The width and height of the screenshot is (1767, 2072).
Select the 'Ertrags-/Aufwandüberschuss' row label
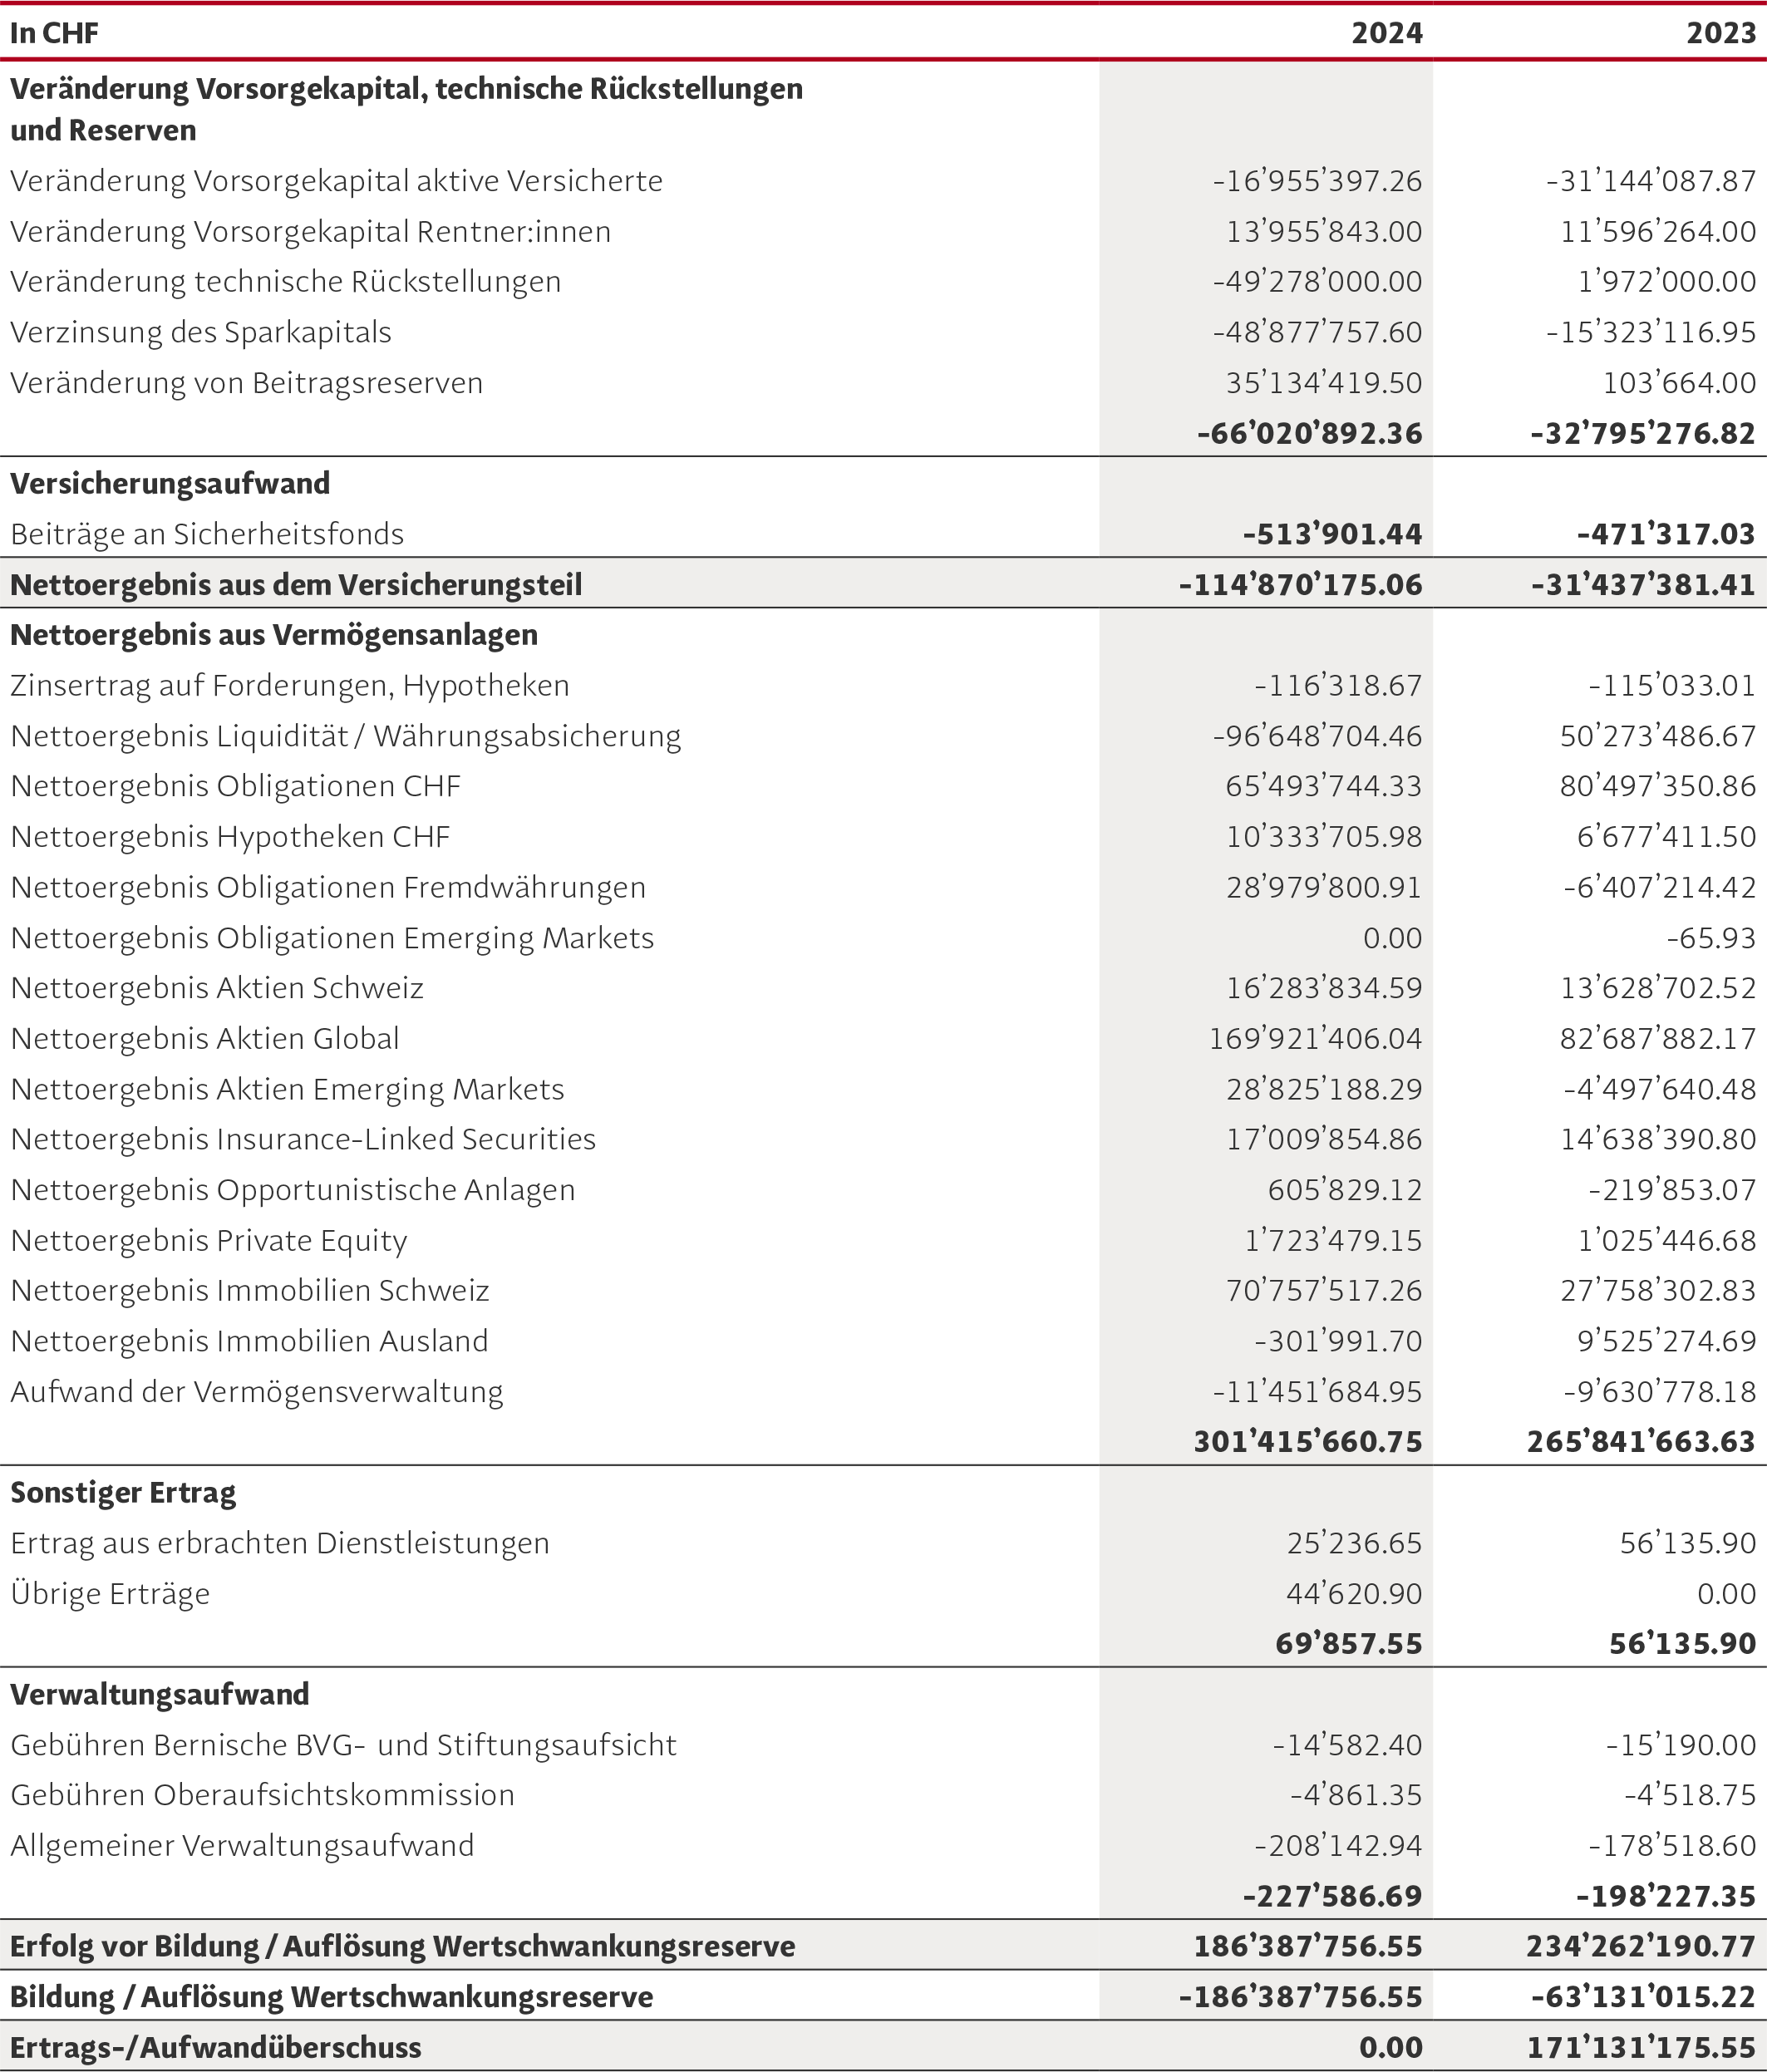click(216, 2047)
